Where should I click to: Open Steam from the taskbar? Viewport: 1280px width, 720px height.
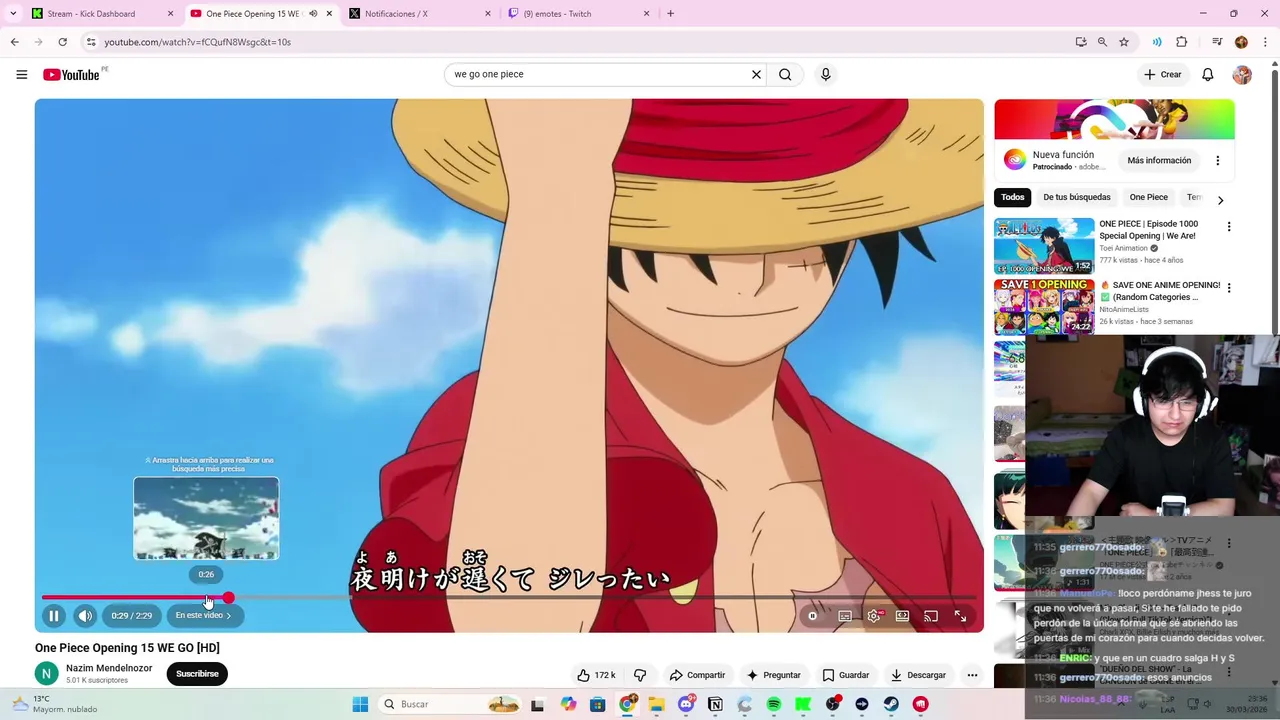tap(891, 704)
